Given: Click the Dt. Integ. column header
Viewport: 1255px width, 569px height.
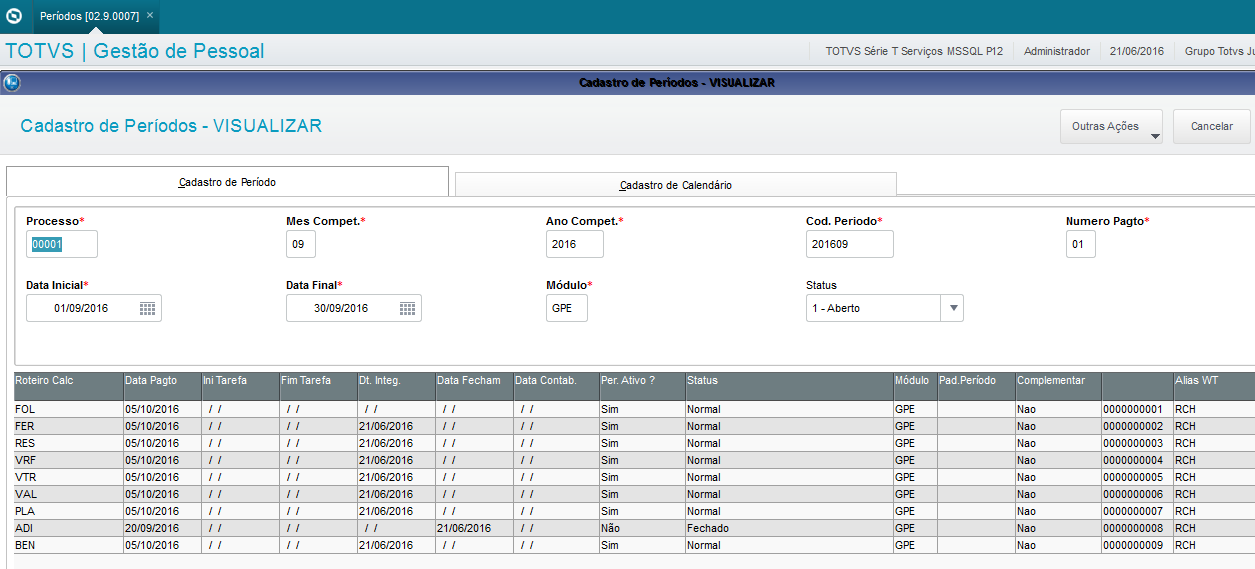Looking at the screenshot, I should coord(396,387).
